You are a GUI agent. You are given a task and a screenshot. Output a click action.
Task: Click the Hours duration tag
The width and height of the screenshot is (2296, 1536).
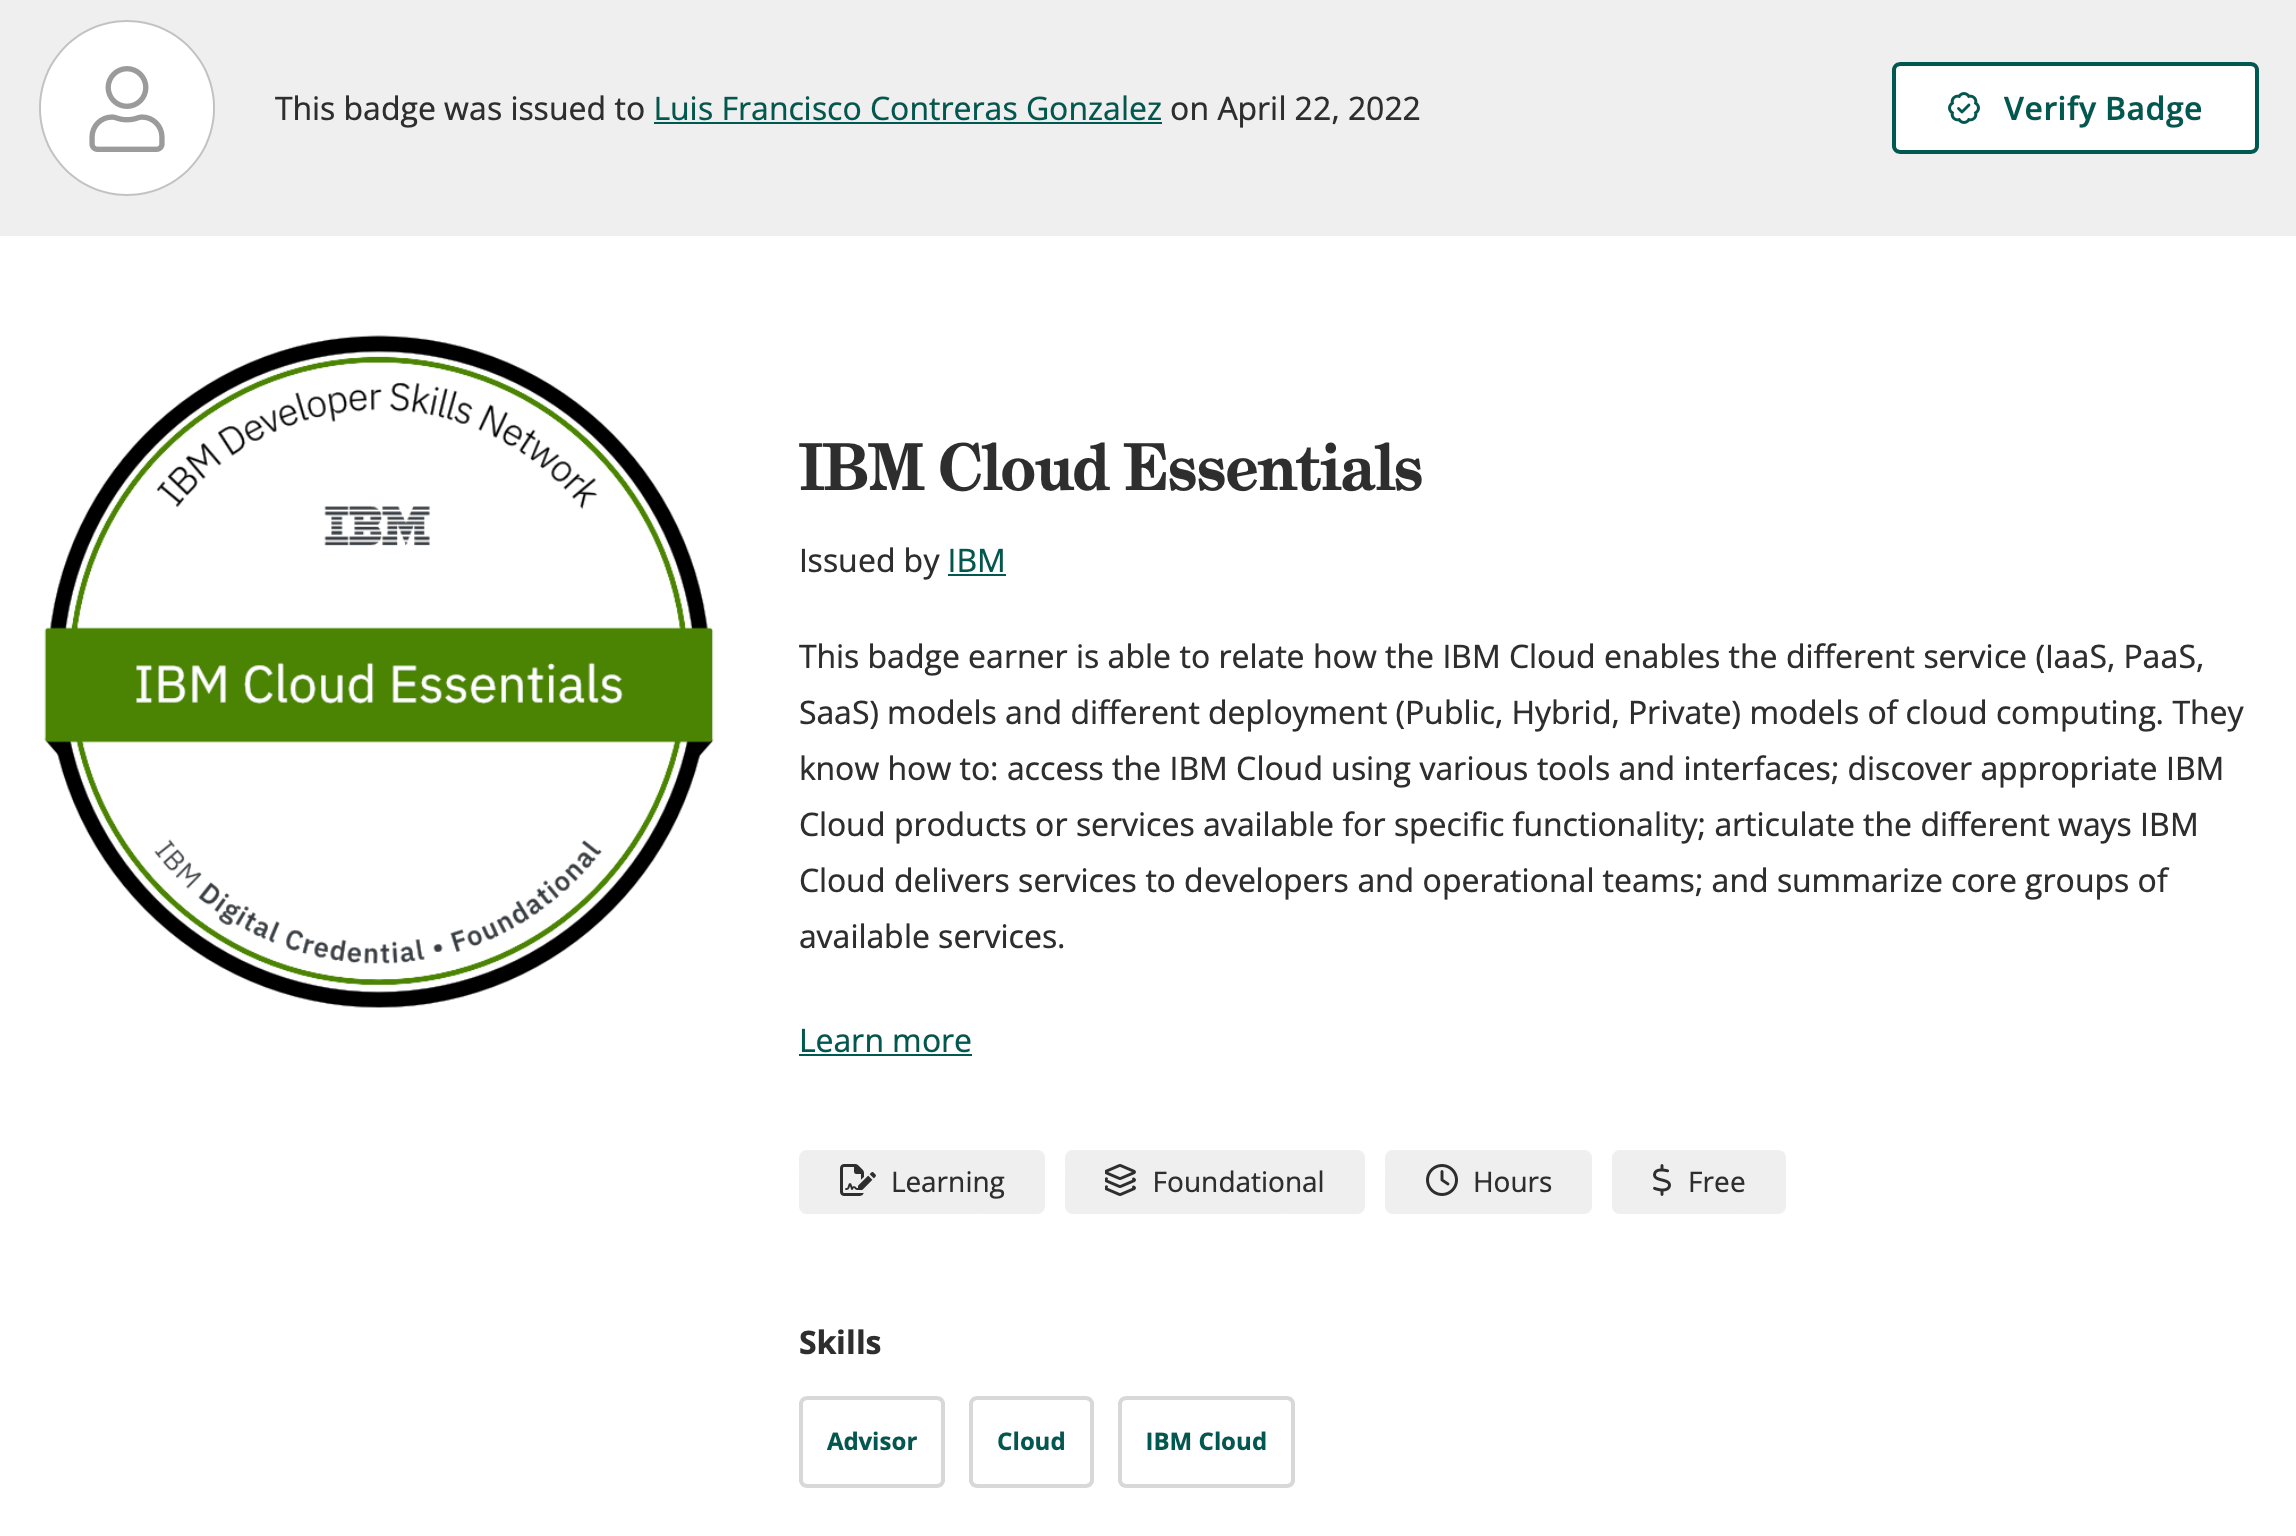click(1488, 1182)
